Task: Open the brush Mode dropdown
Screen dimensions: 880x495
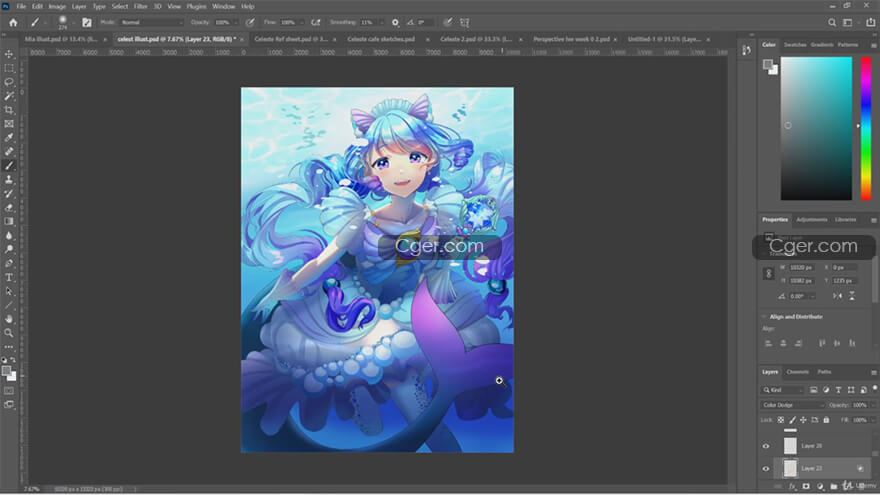Action: point(153,22)
